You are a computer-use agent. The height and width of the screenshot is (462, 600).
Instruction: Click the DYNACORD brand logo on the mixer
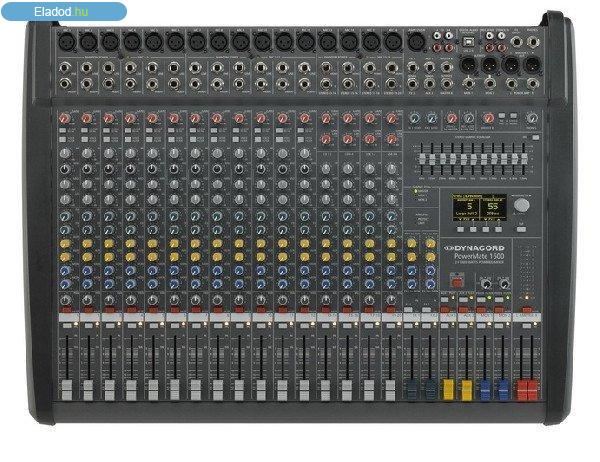[474, 248]
